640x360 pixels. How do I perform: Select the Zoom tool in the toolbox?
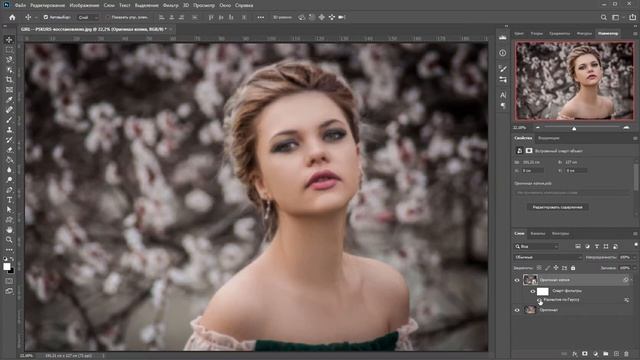click(x=9, y=240)
